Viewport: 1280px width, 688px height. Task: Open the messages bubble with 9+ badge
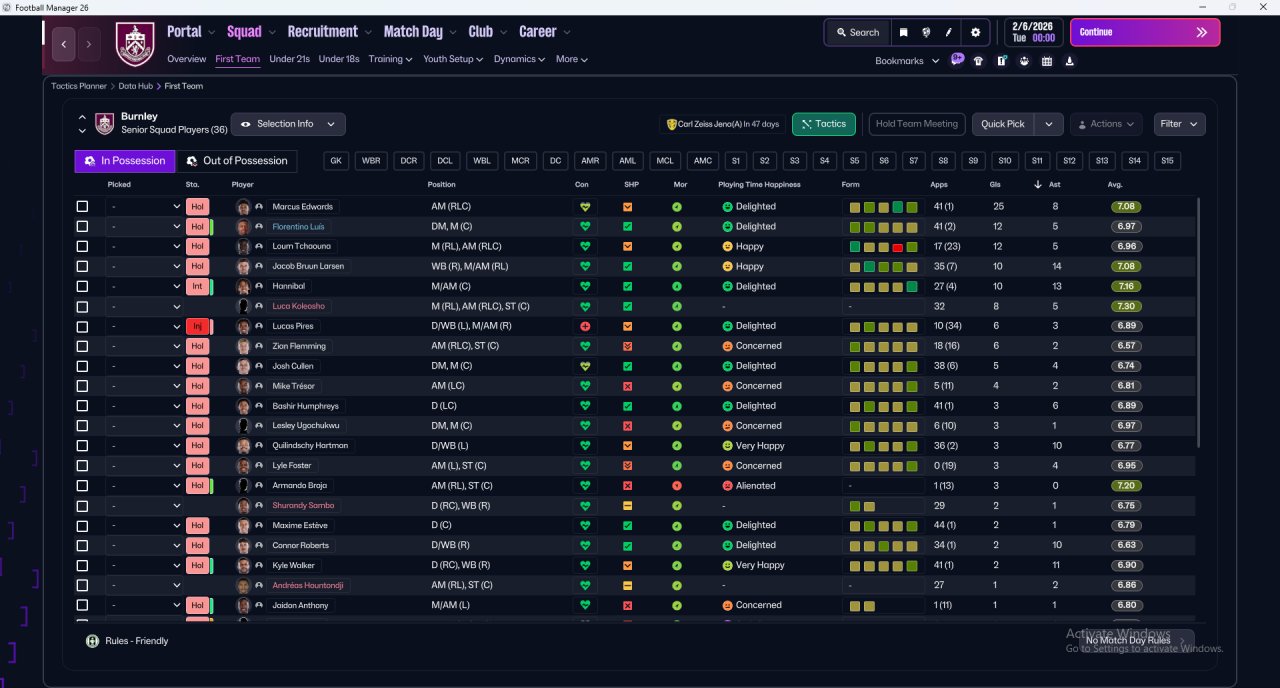pyautogui.click(x=957, y=60)
